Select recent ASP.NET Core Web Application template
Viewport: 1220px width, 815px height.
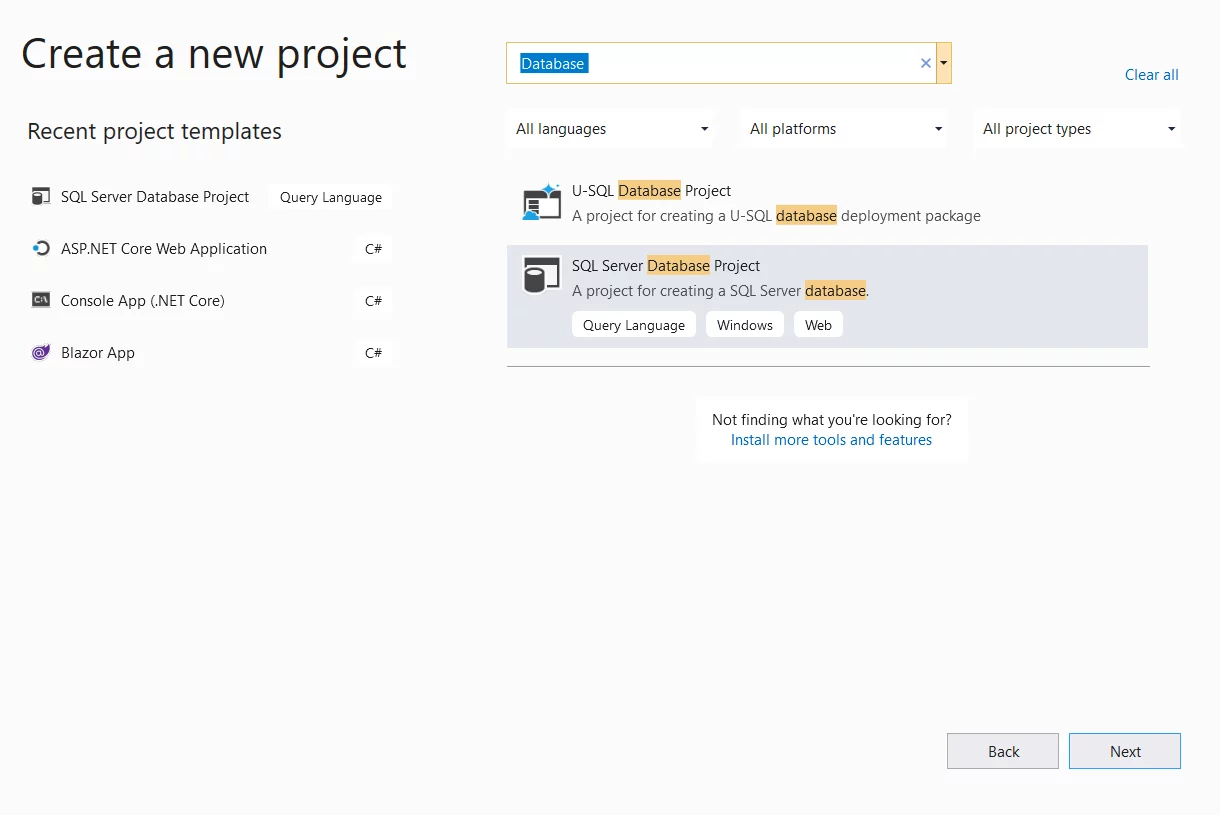tap(164, 249)
